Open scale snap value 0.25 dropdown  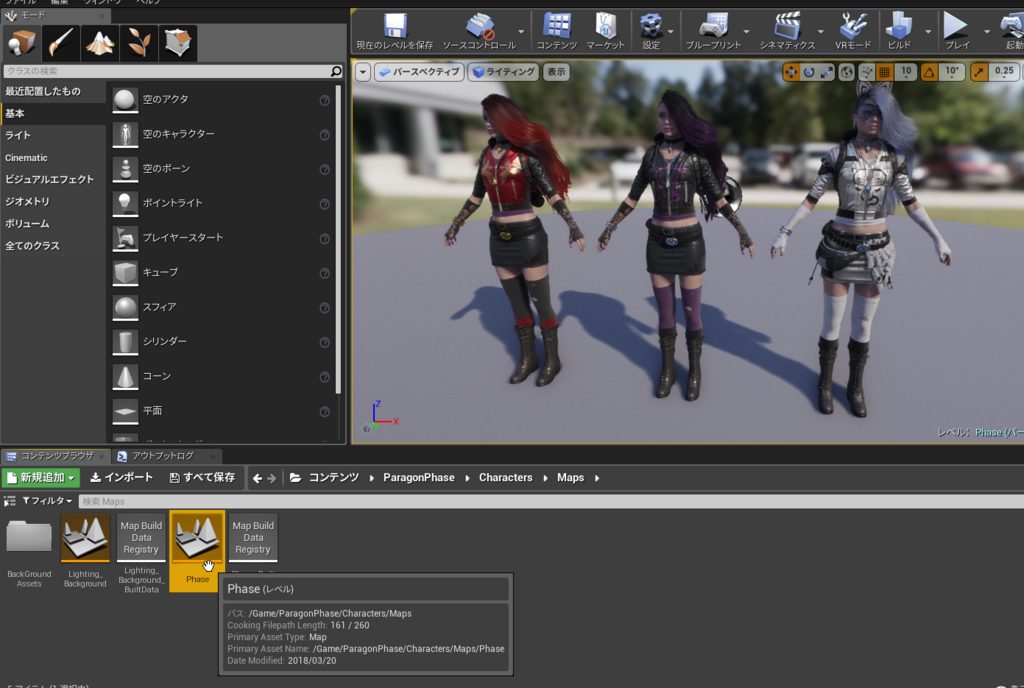(1004, 72)
